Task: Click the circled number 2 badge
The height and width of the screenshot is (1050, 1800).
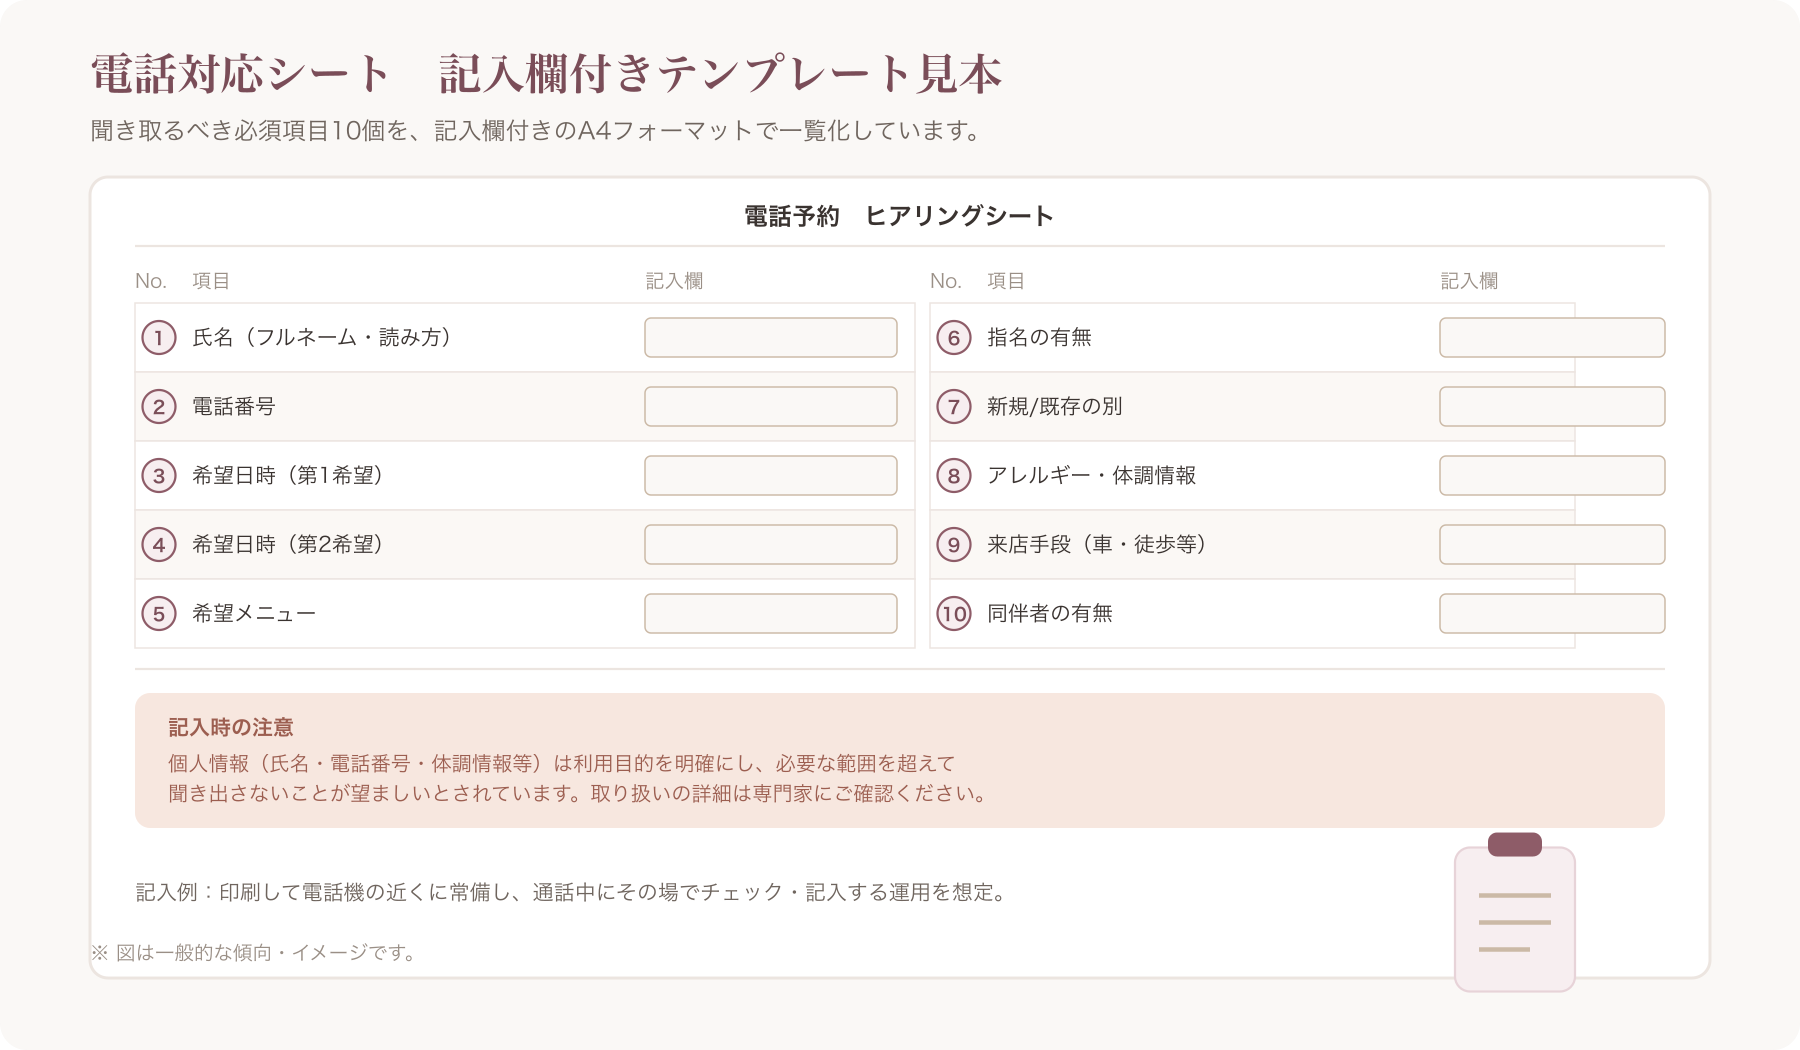Action: pyautogui.click(x=159, y=407)
